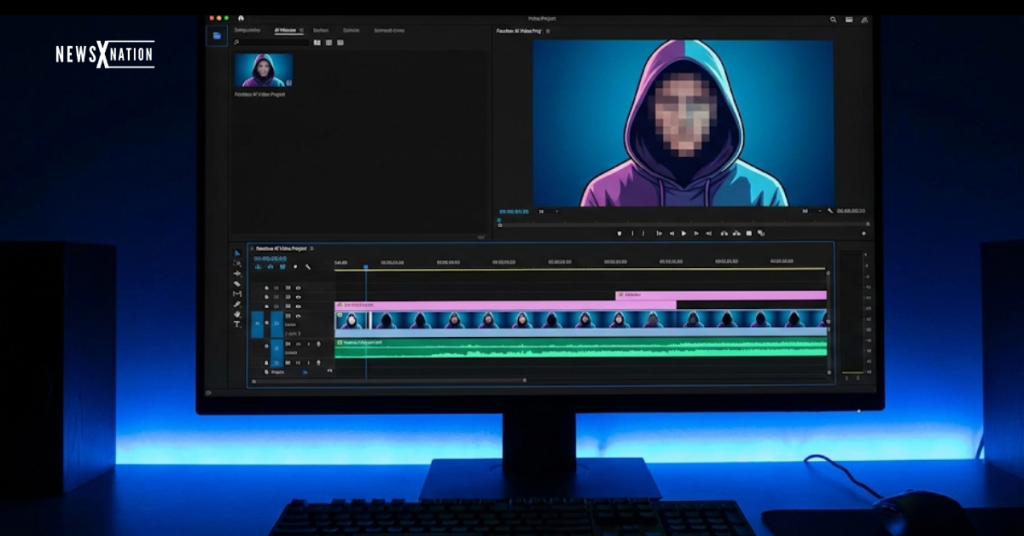
Task: Toggle the voice-over microphone on green audio track
Action: [x=319, y=344]
